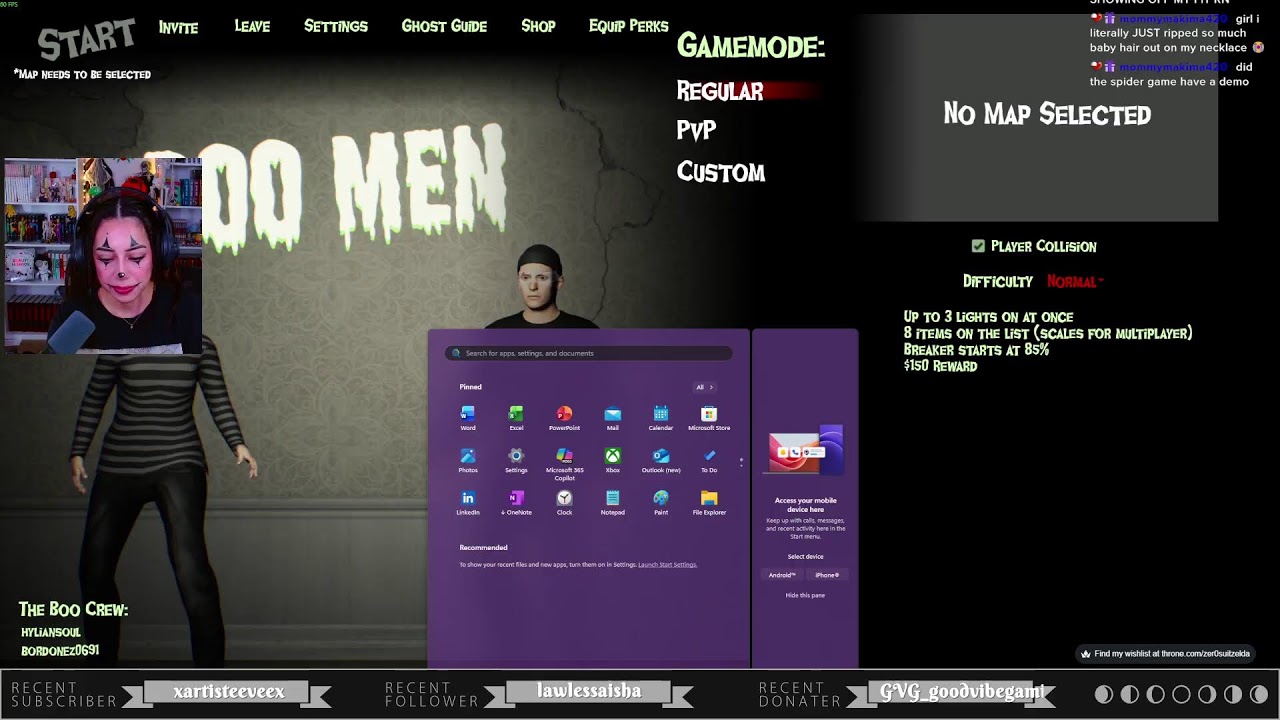Click the Launch Start Settings link
Image resolution: width=1280 pixels, height=720 pixels.
click(x=667, y=565)
